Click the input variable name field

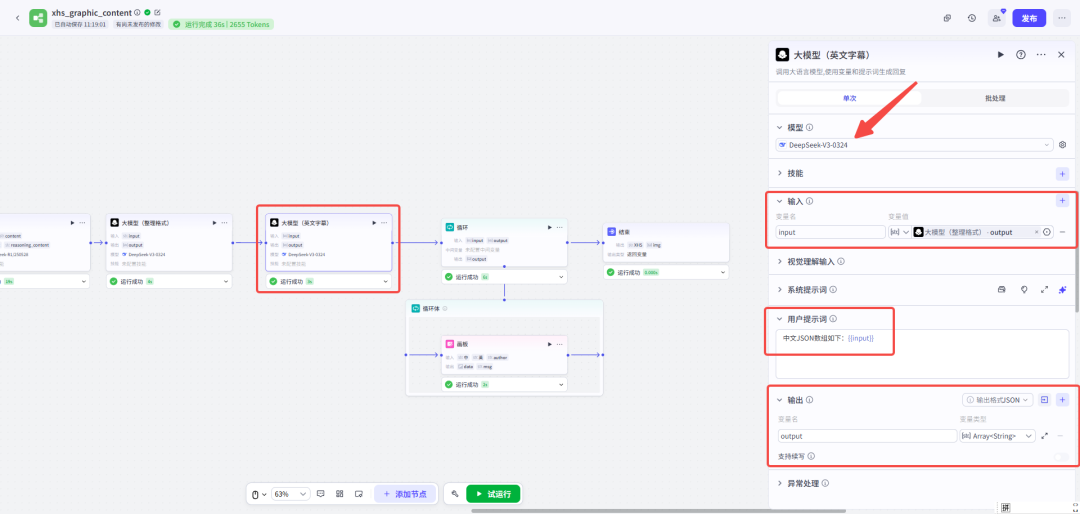coord(831,232)
